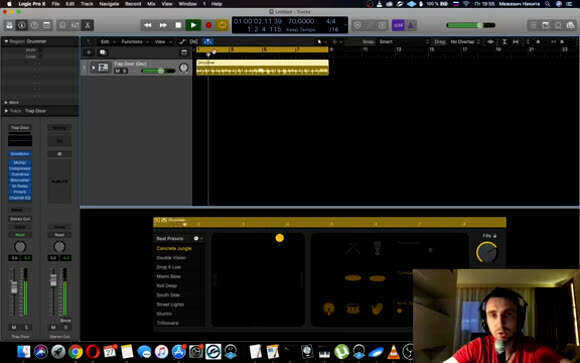The width and height of the screenshot is (580, 363).
Task: Open the Multipressor plug-in slot
Action: coord(20,162)
